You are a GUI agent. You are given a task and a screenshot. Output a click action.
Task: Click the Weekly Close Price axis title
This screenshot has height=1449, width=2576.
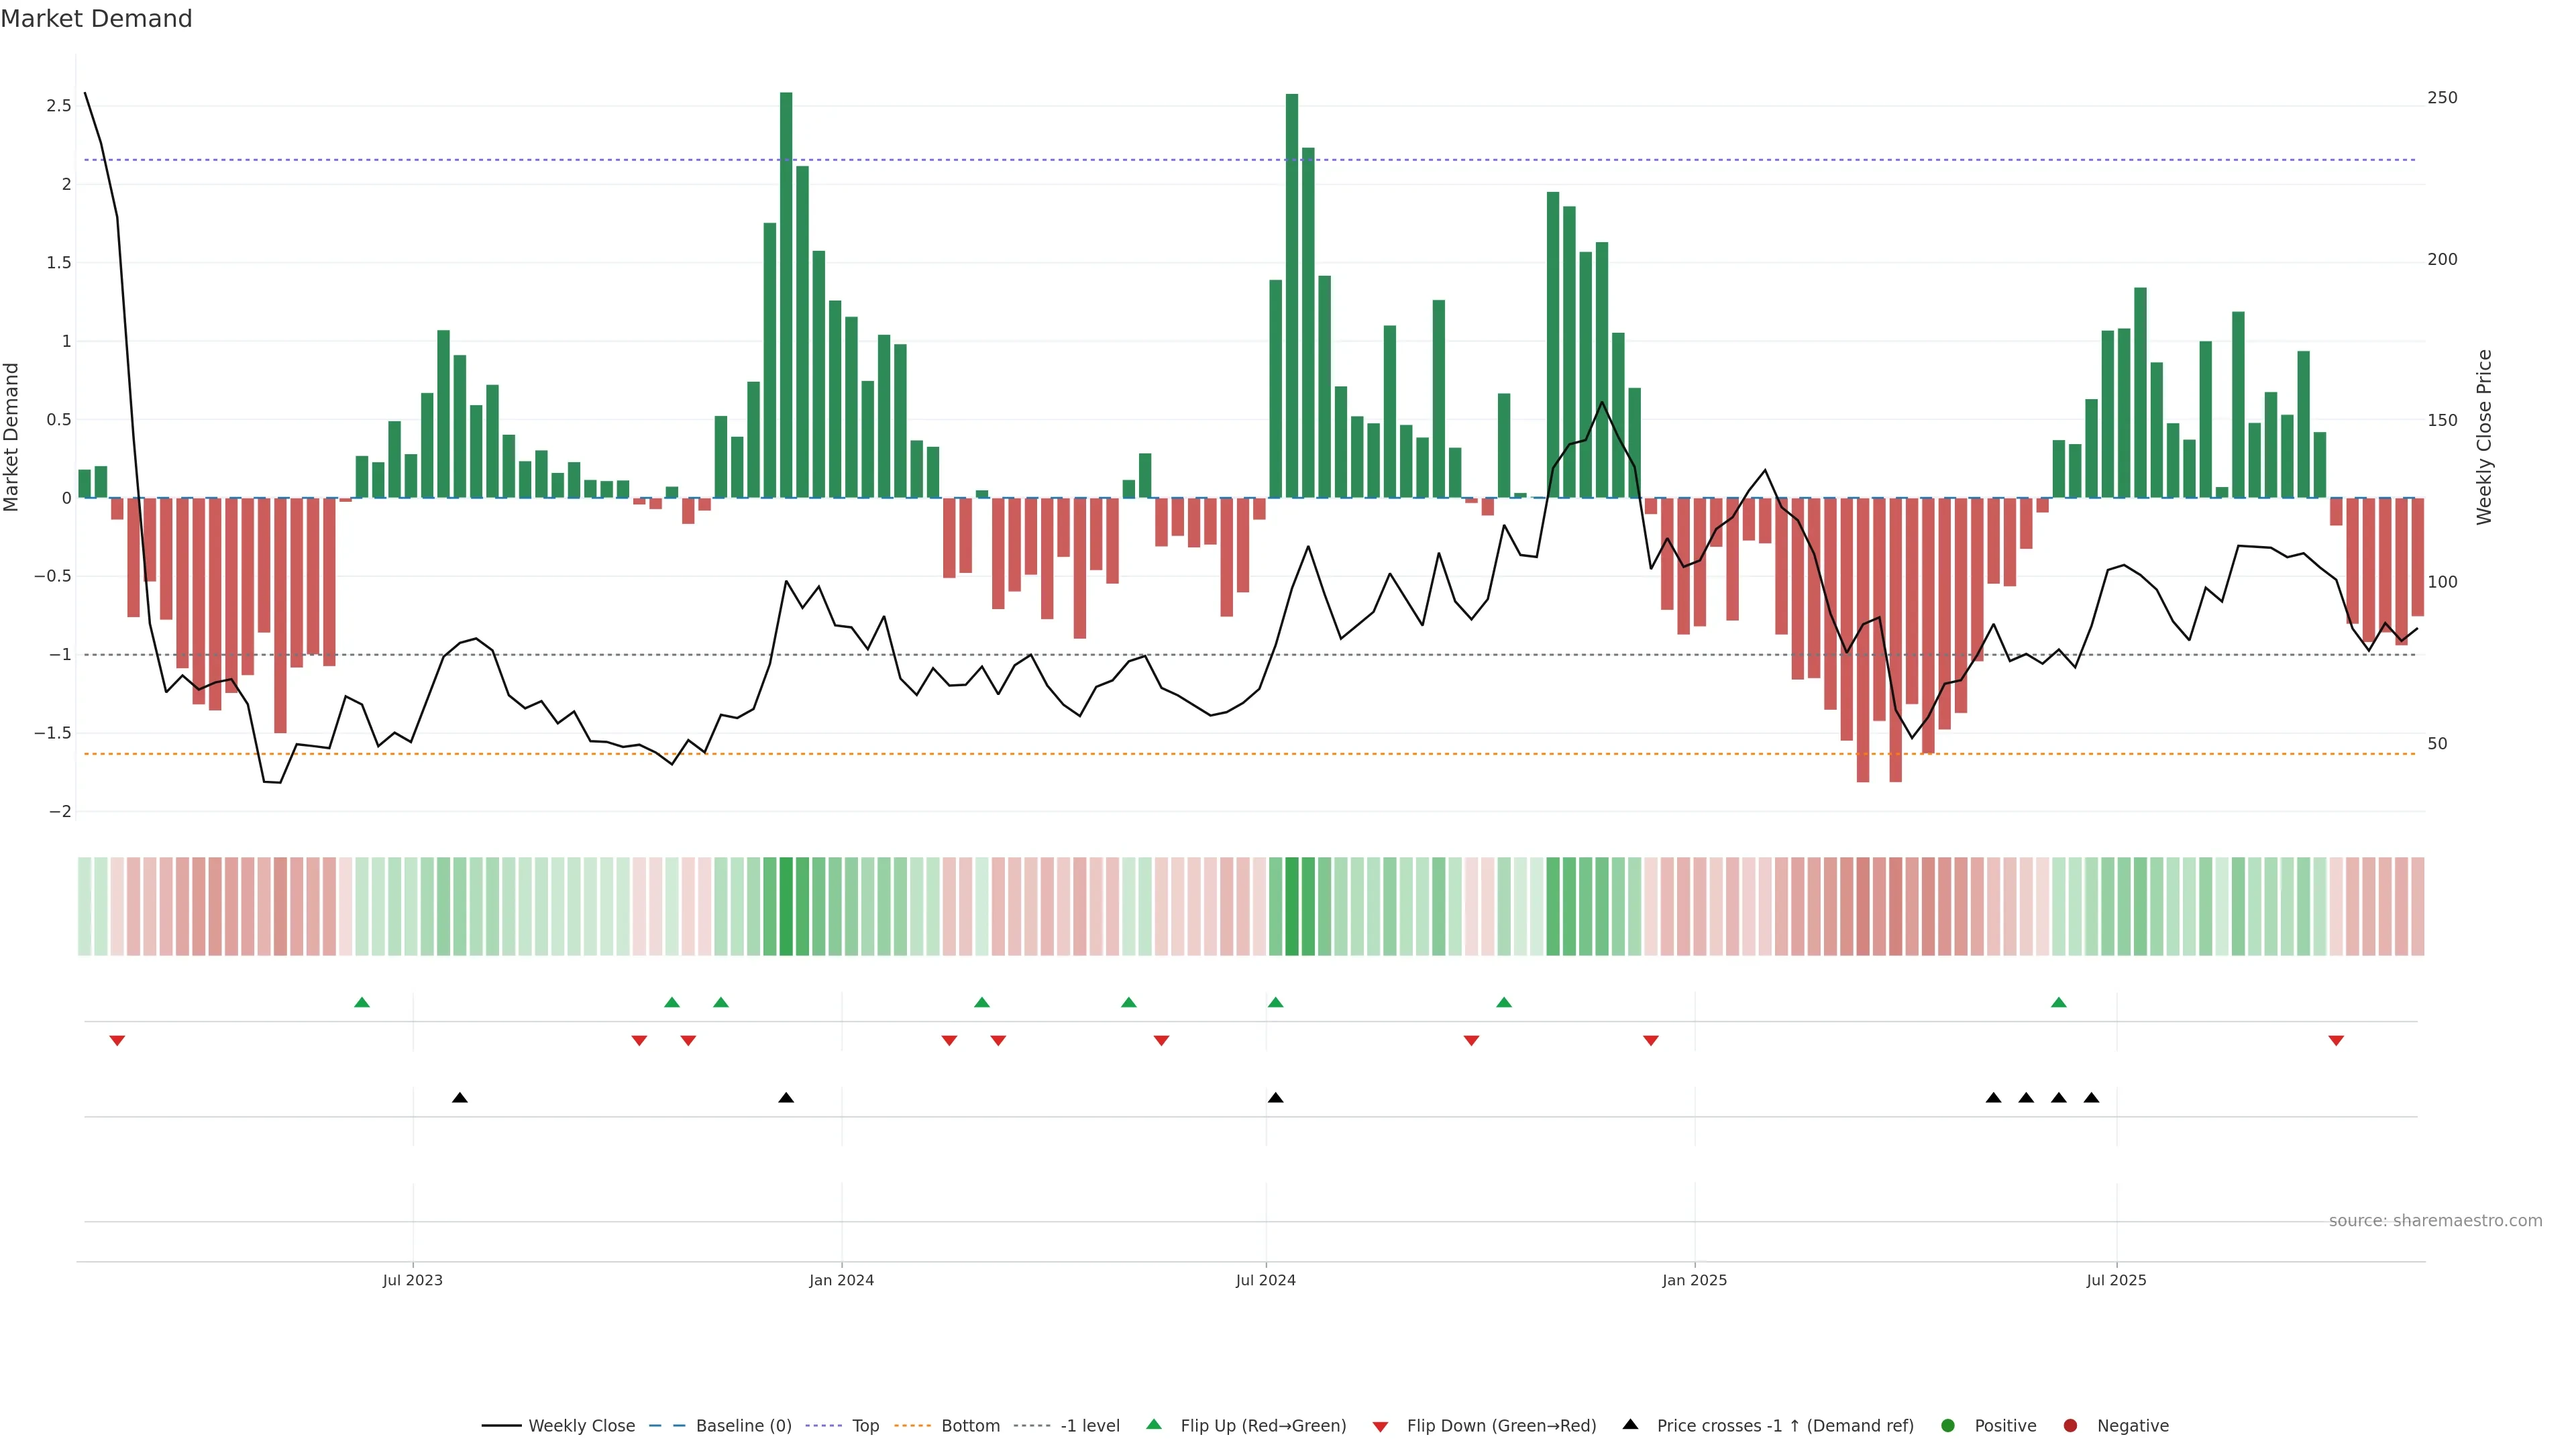2484,437
